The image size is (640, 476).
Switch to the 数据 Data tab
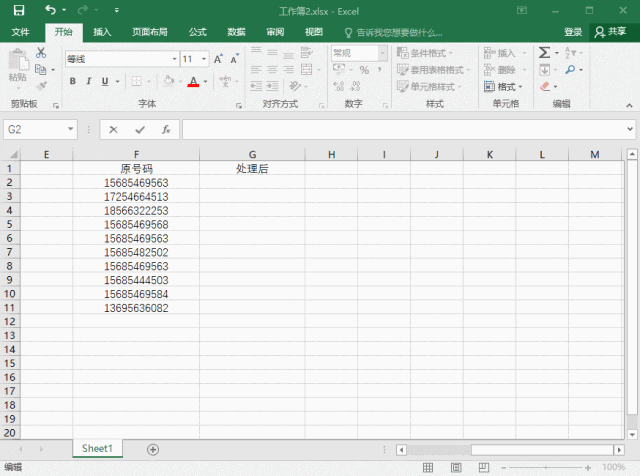click(x=236, y=32)
